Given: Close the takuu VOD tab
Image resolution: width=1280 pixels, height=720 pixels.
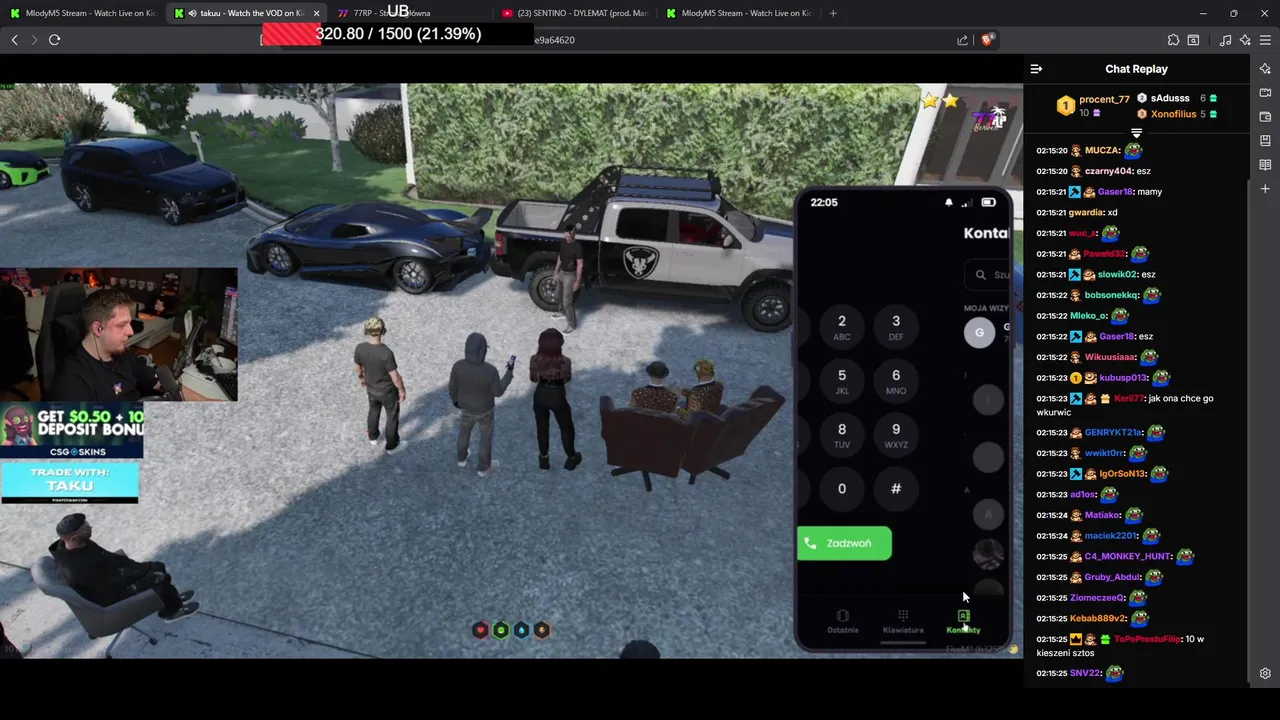Looking at the screenshot, I should pos(316,13).
